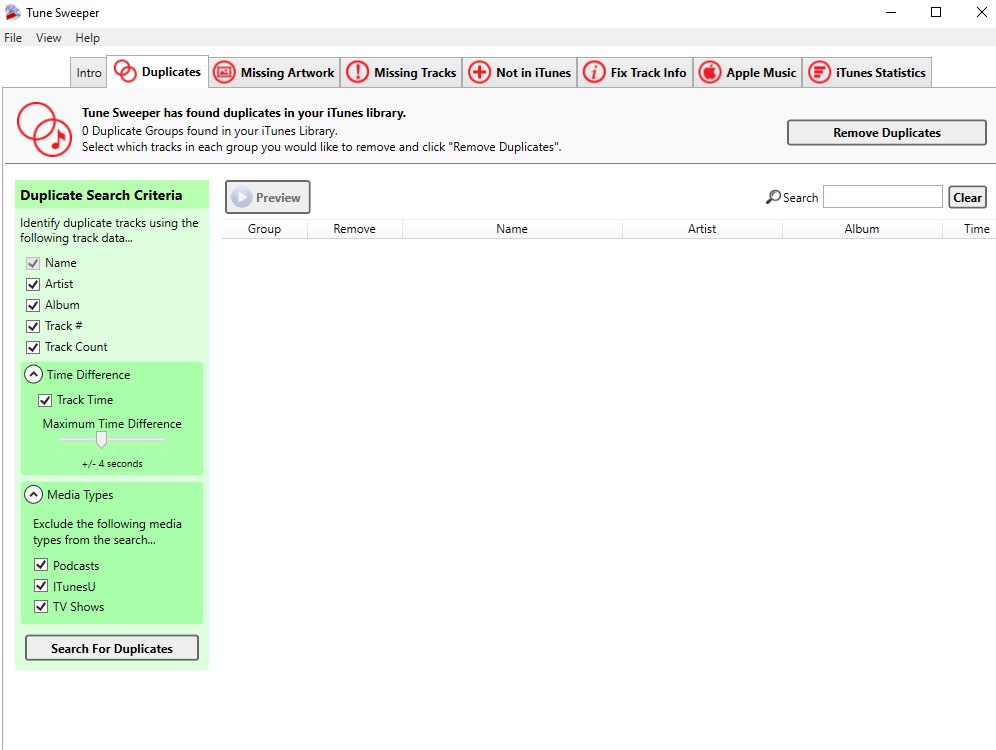Click the Remove Duplicates button
The height and width of the screenshot is (750, 996).
pyautogui.click(x=887, y=133)
